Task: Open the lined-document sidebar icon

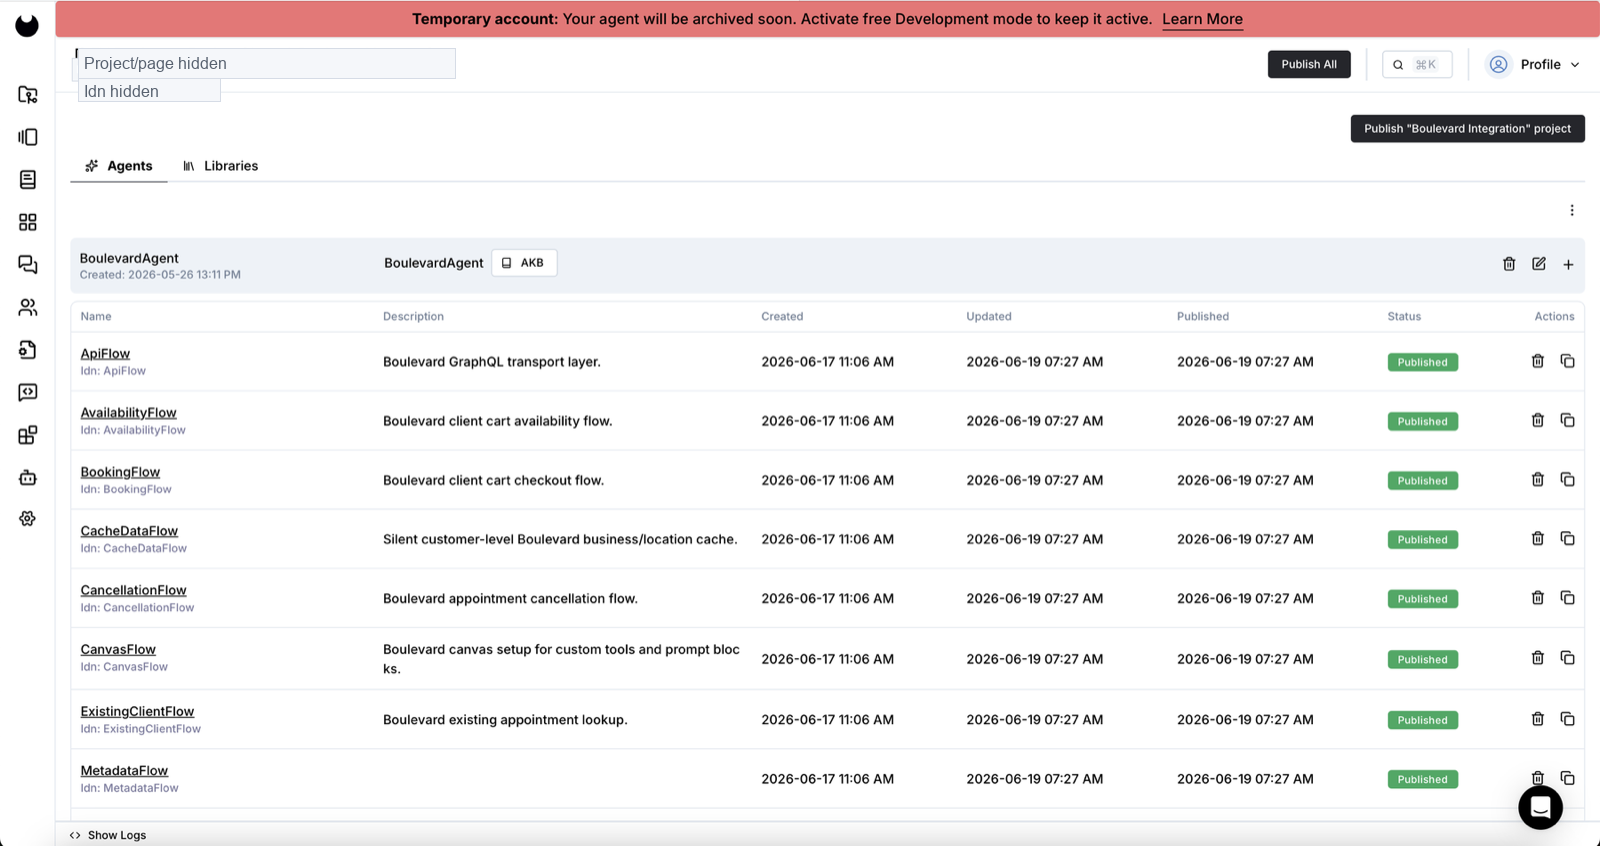Action: coord(28,180)
